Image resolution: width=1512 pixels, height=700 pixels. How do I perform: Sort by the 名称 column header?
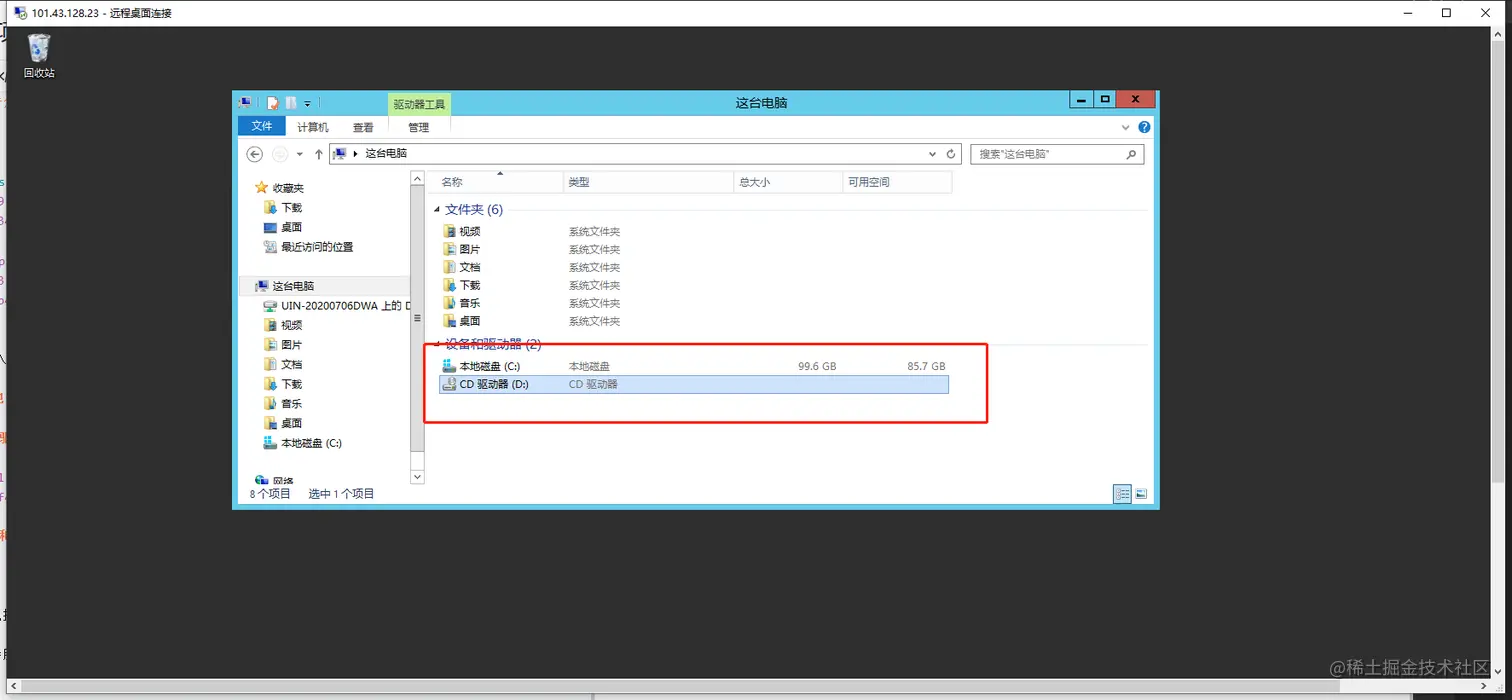[x=498, y=182]
